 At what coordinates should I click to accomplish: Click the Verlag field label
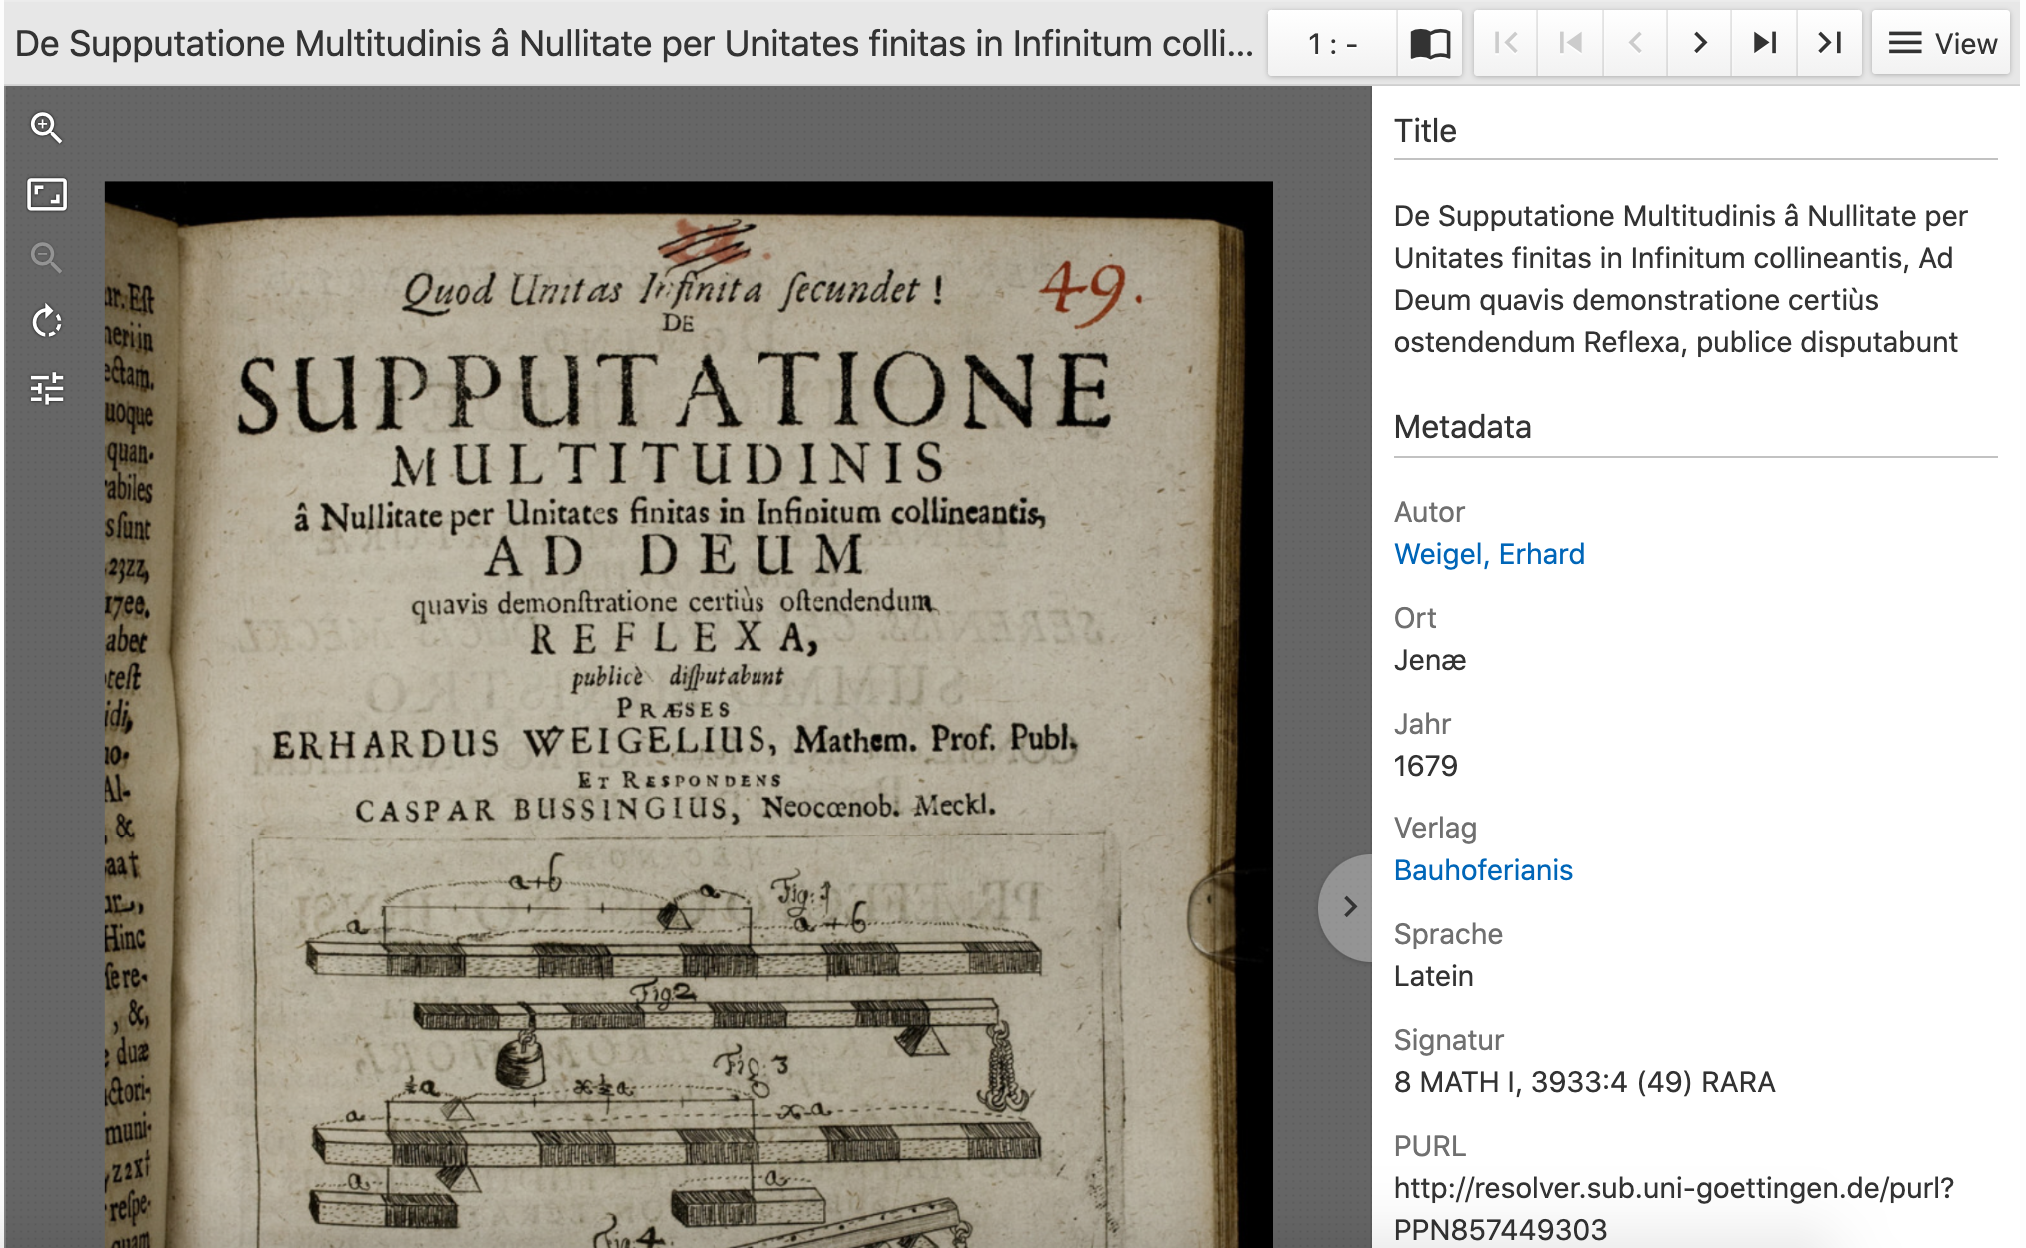tap(1435, 828)
